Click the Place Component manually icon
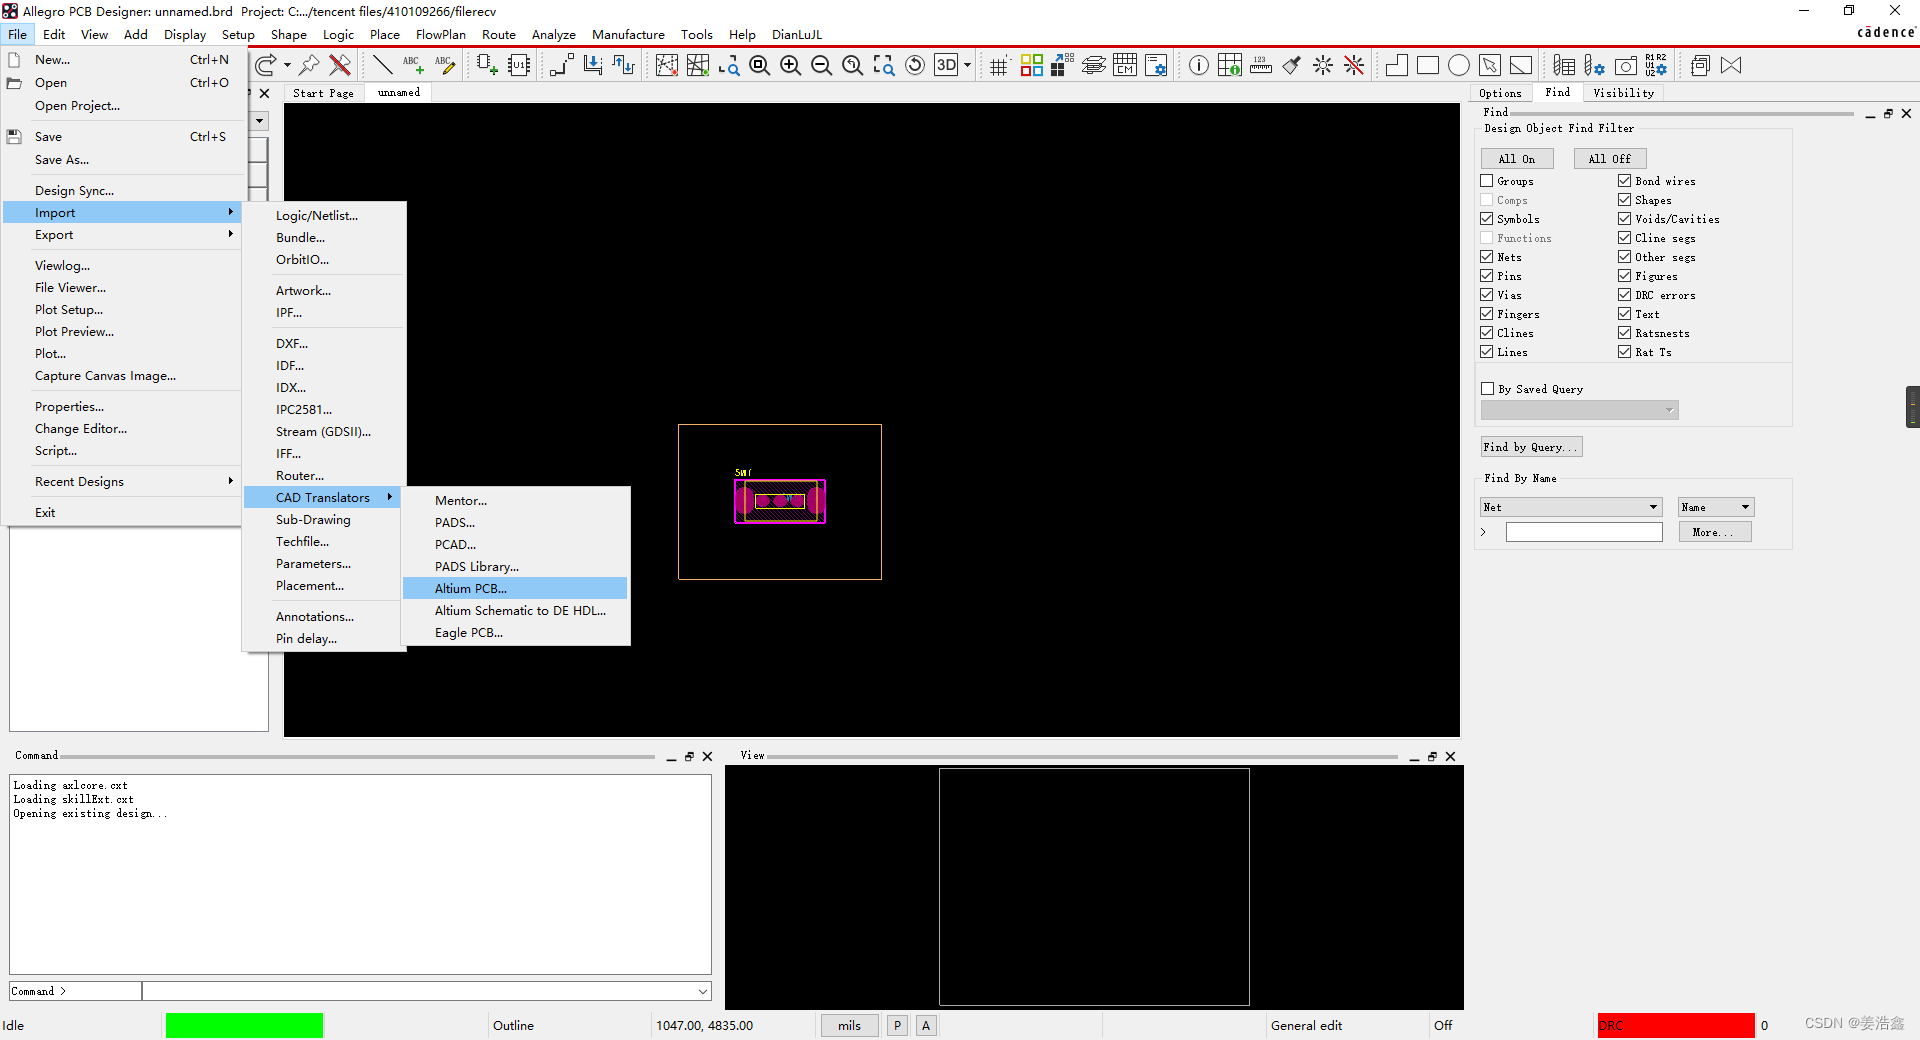 pyautogui.click(x=487, y=66)
